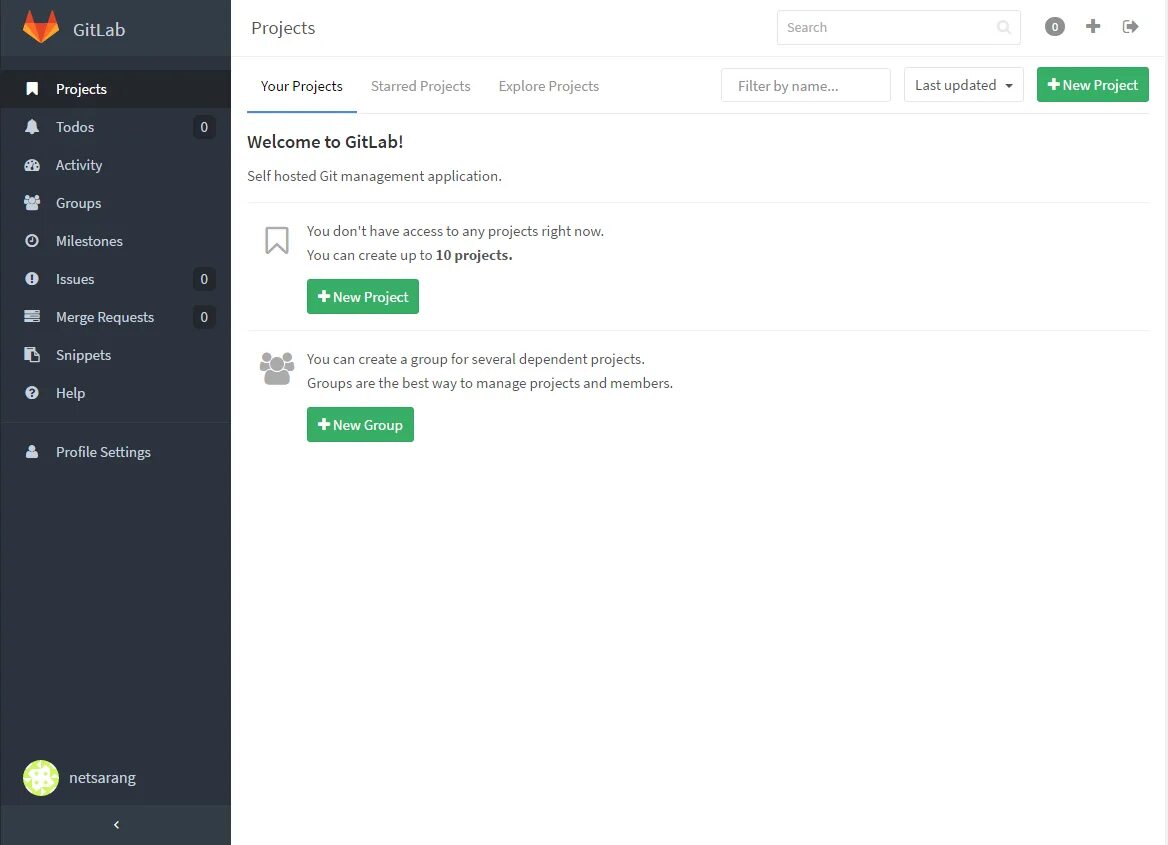
Task: Click the Merge Requests count badge in the sidebar
Action: [204, 317]
